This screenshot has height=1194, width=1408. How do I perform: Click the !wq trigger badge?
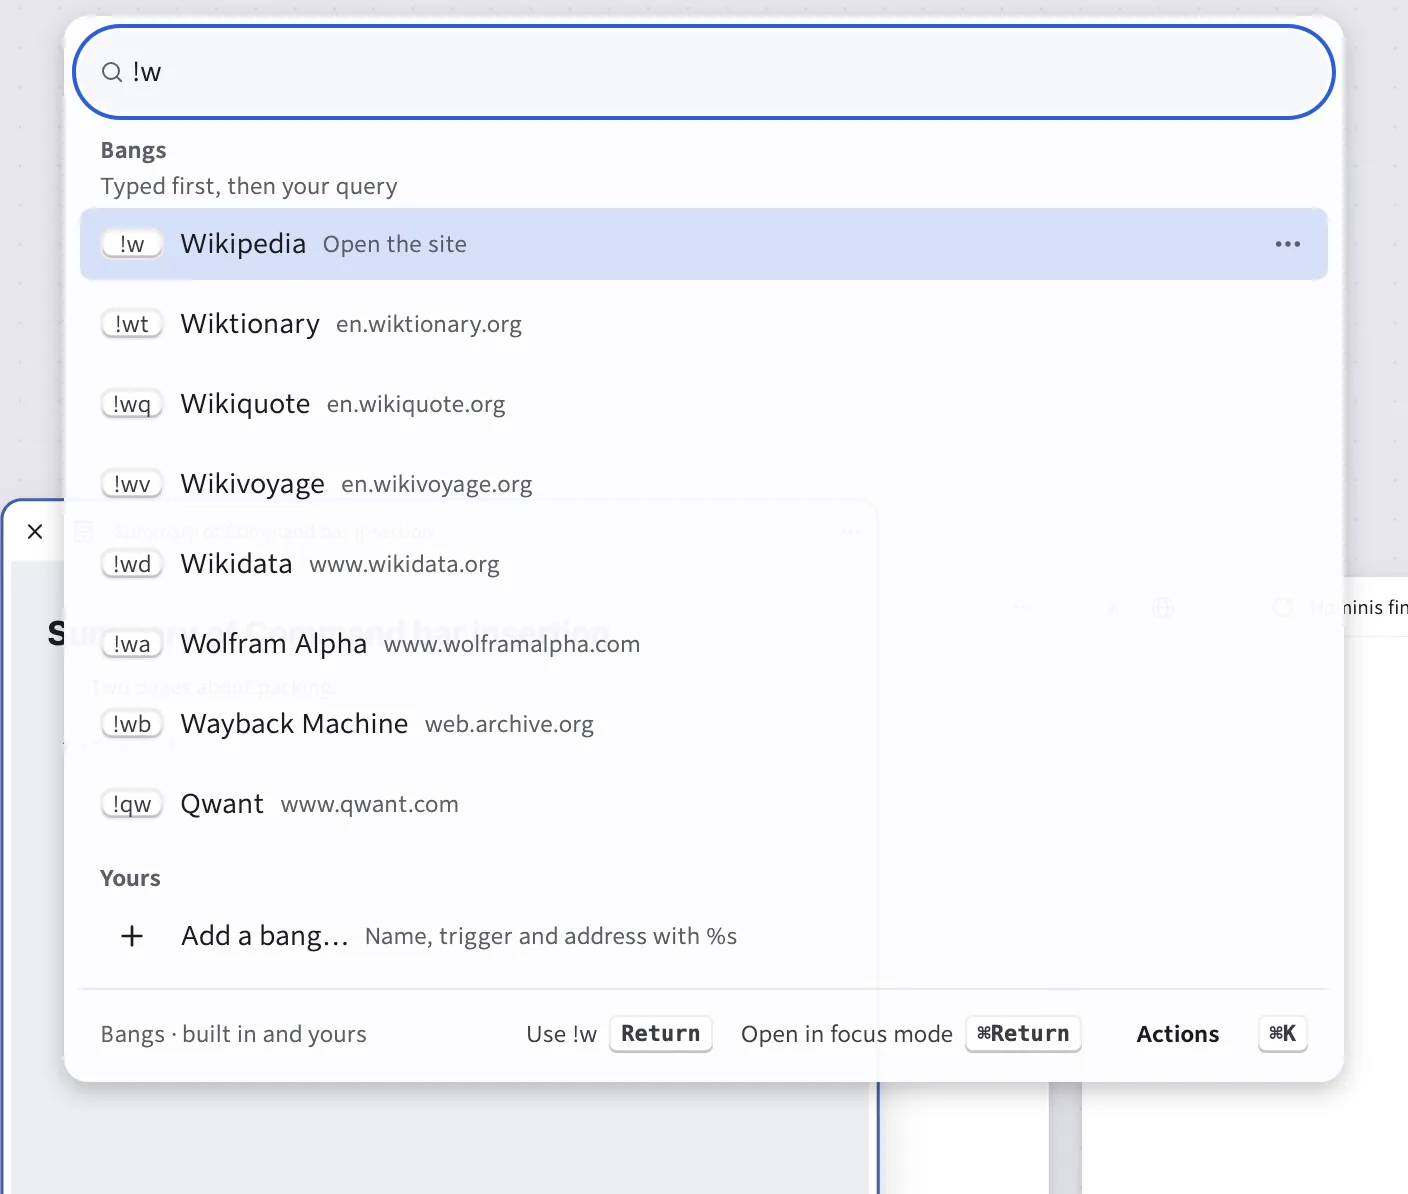[x=132, y=404]
